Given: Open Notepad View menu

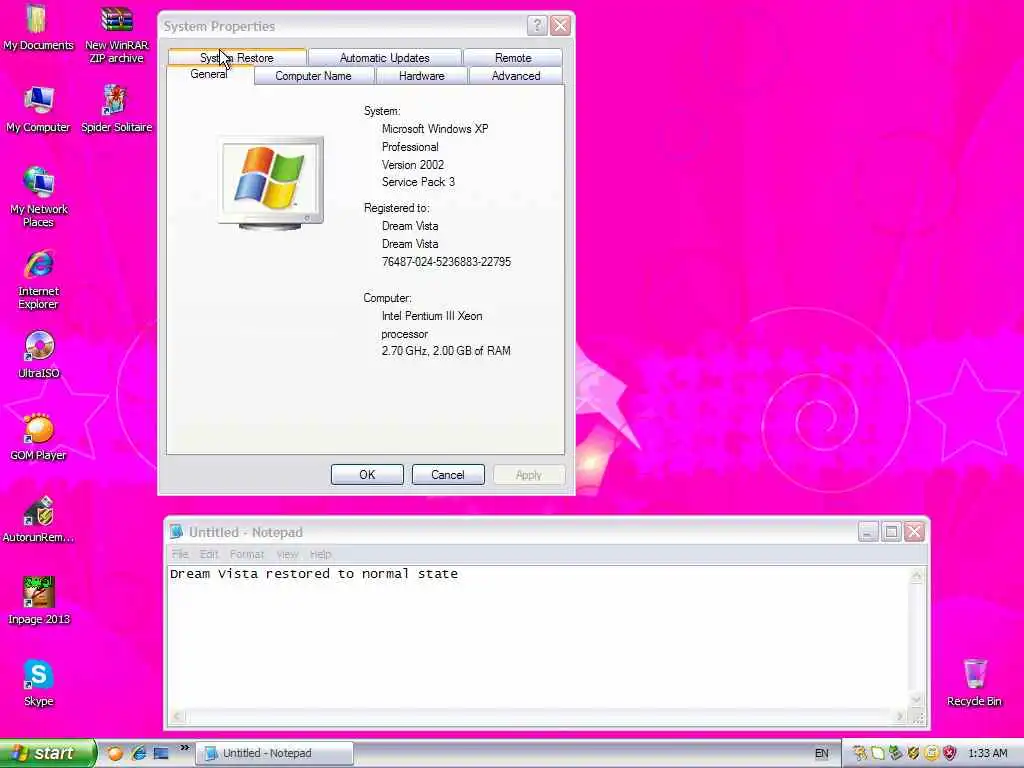Looking at the screenshot, I should click(x=287, y=554).
